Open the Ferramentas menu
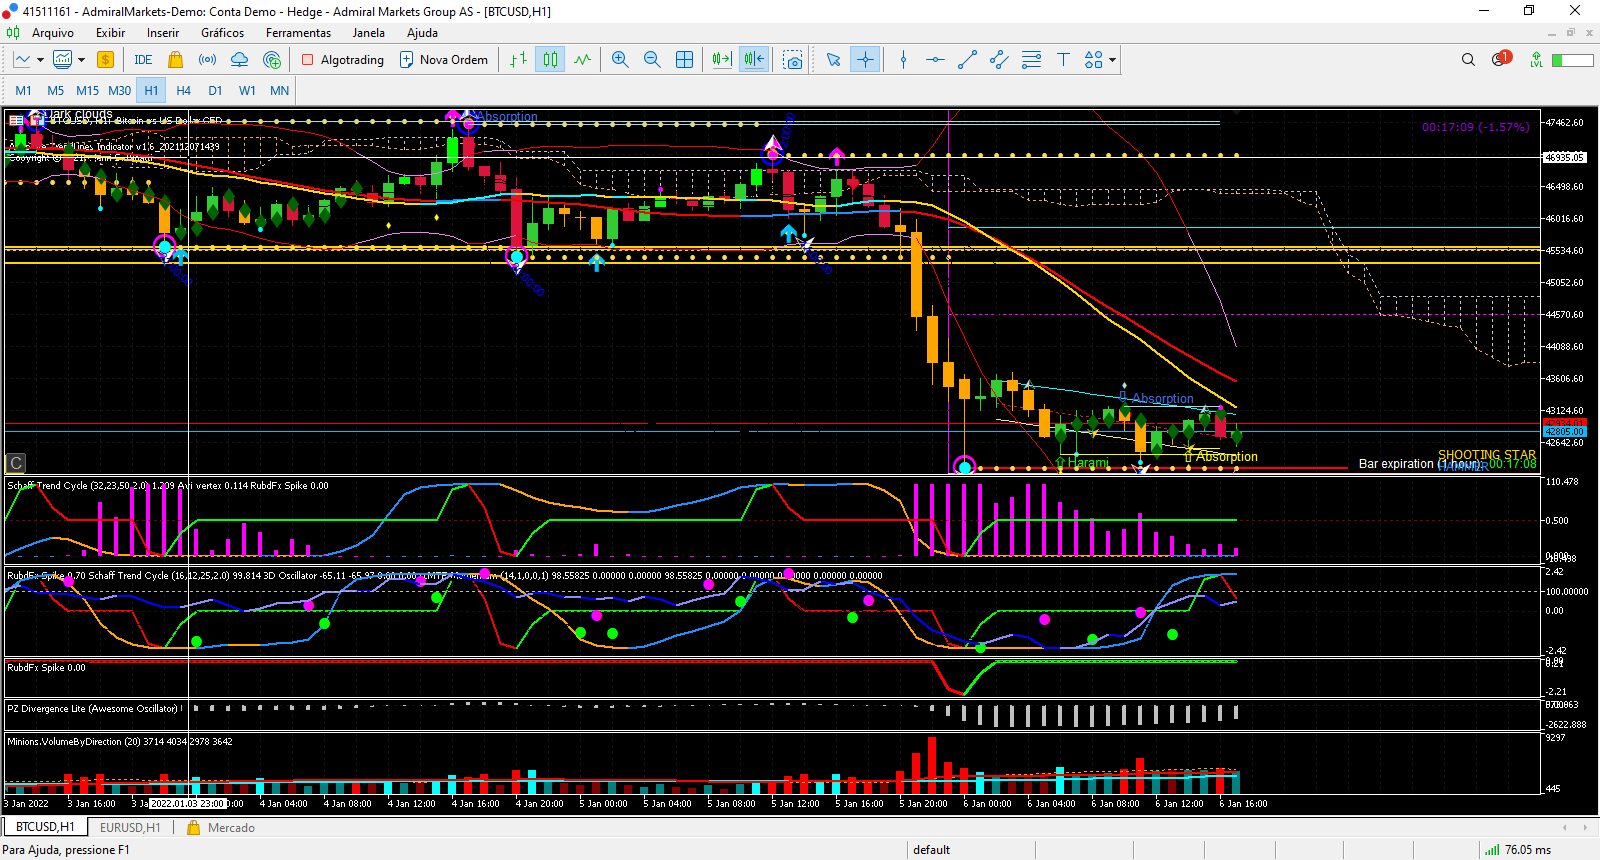The height and width of the screenshot is (860, 1600). point(298,33)
